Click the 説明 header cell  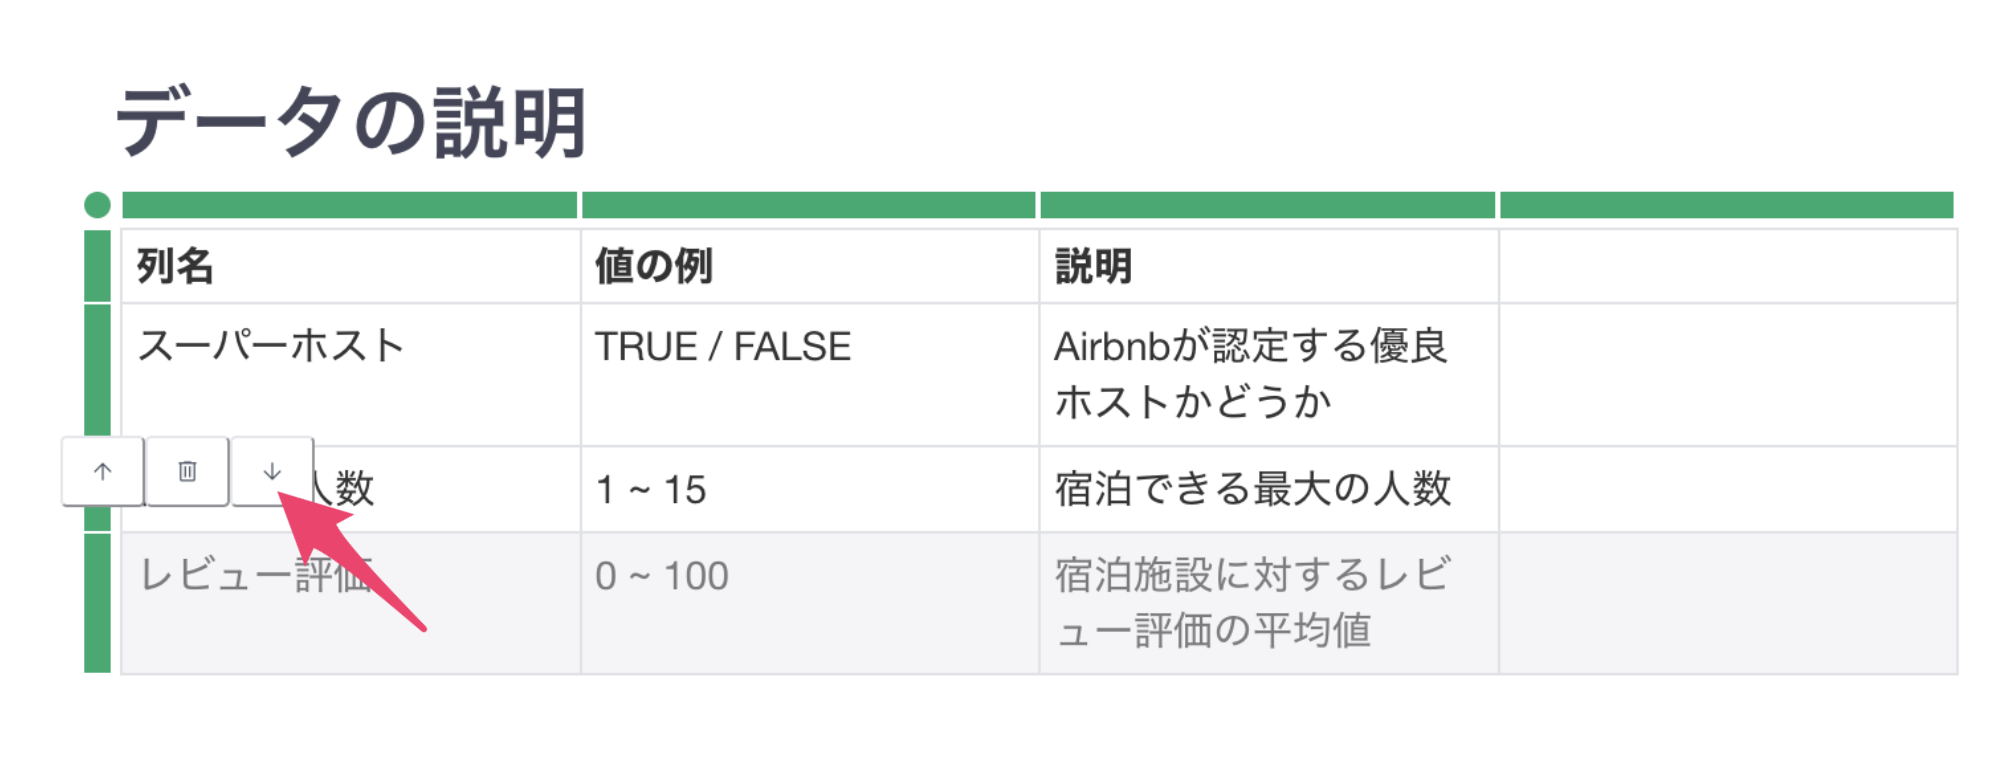coord(1269,266)
